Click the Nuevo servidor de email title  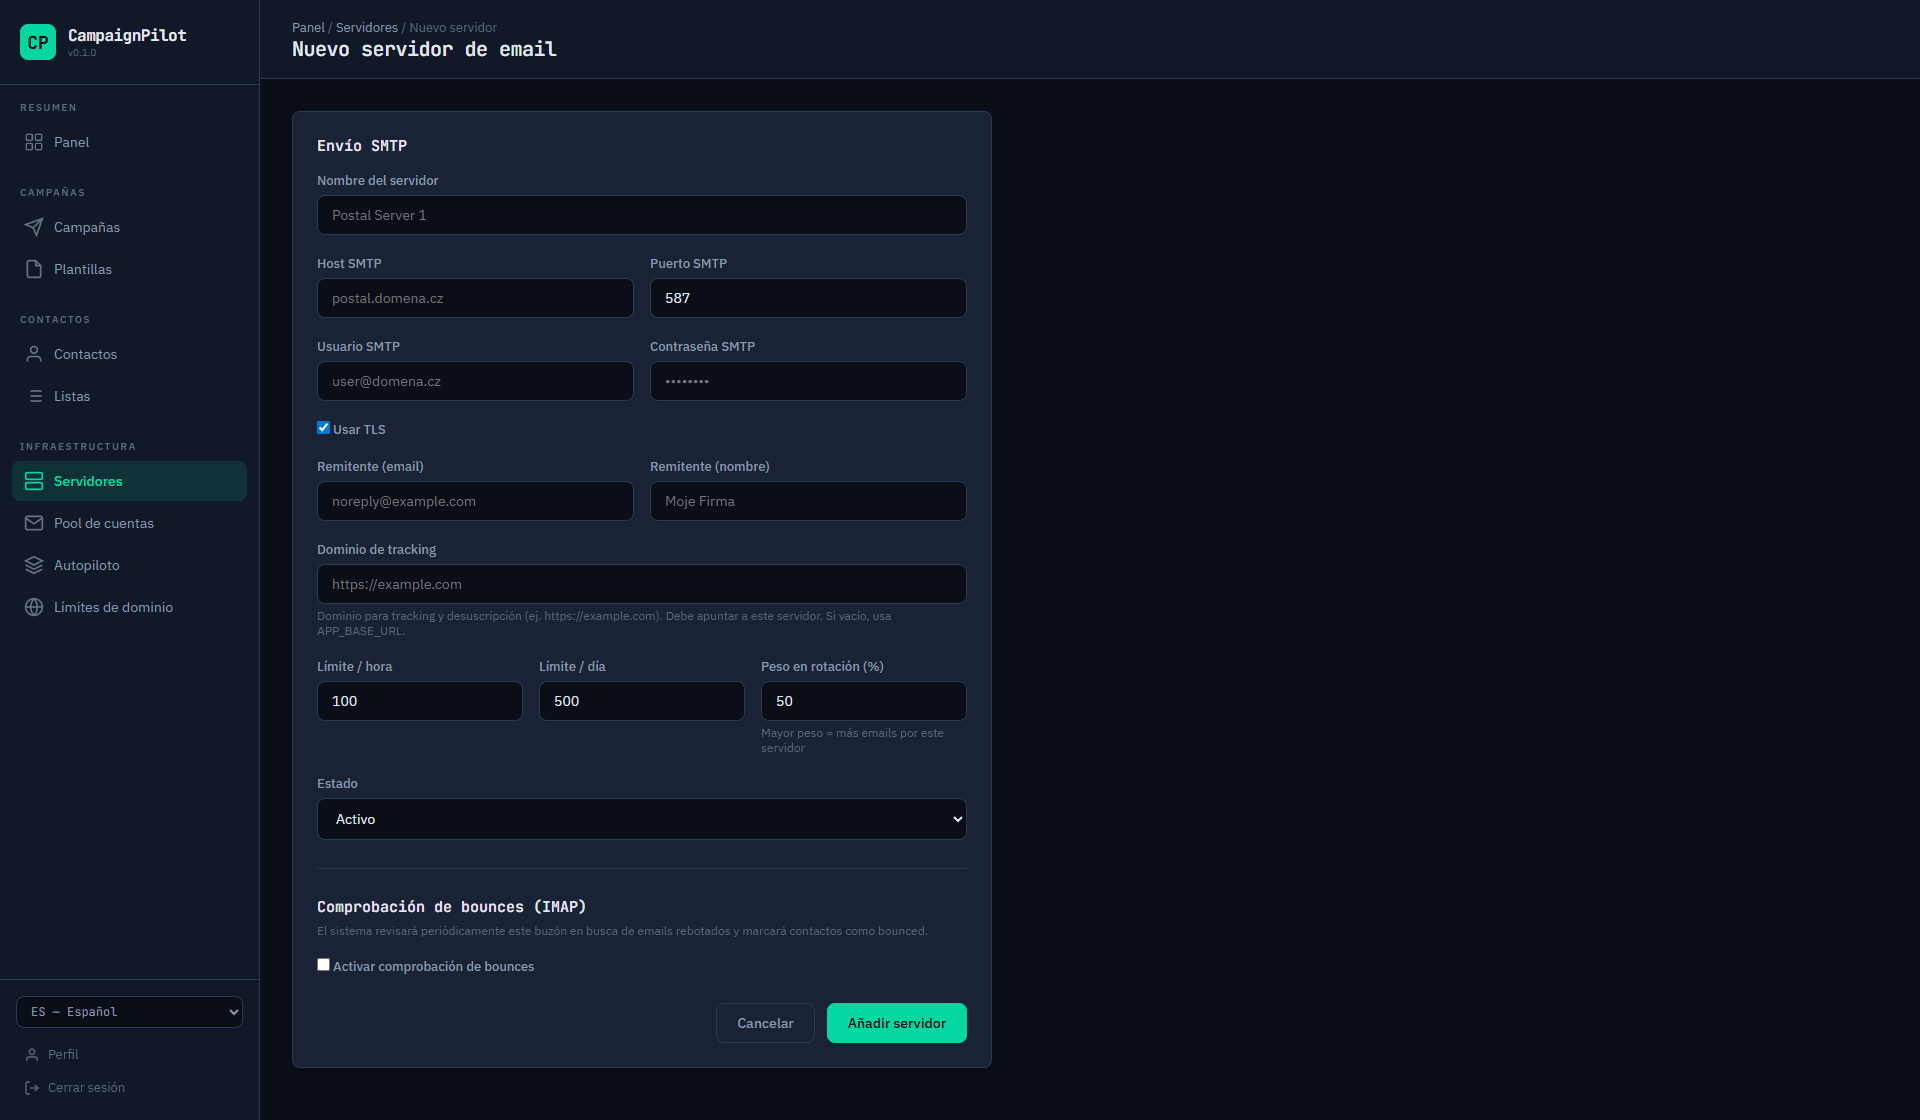424,49
